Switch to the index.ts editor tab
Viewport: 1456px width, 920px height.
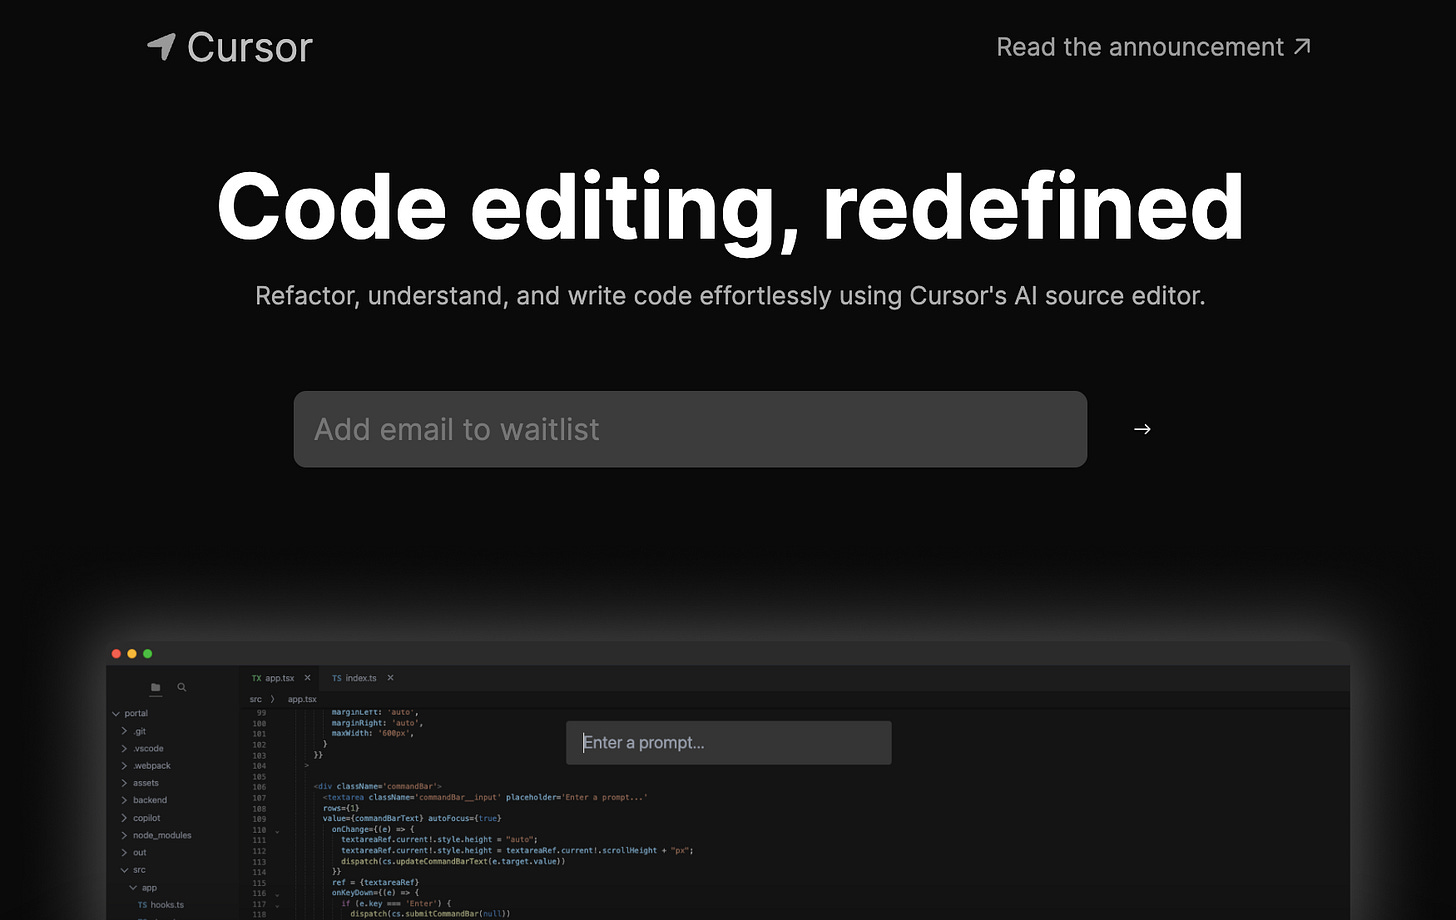(354, 678)
